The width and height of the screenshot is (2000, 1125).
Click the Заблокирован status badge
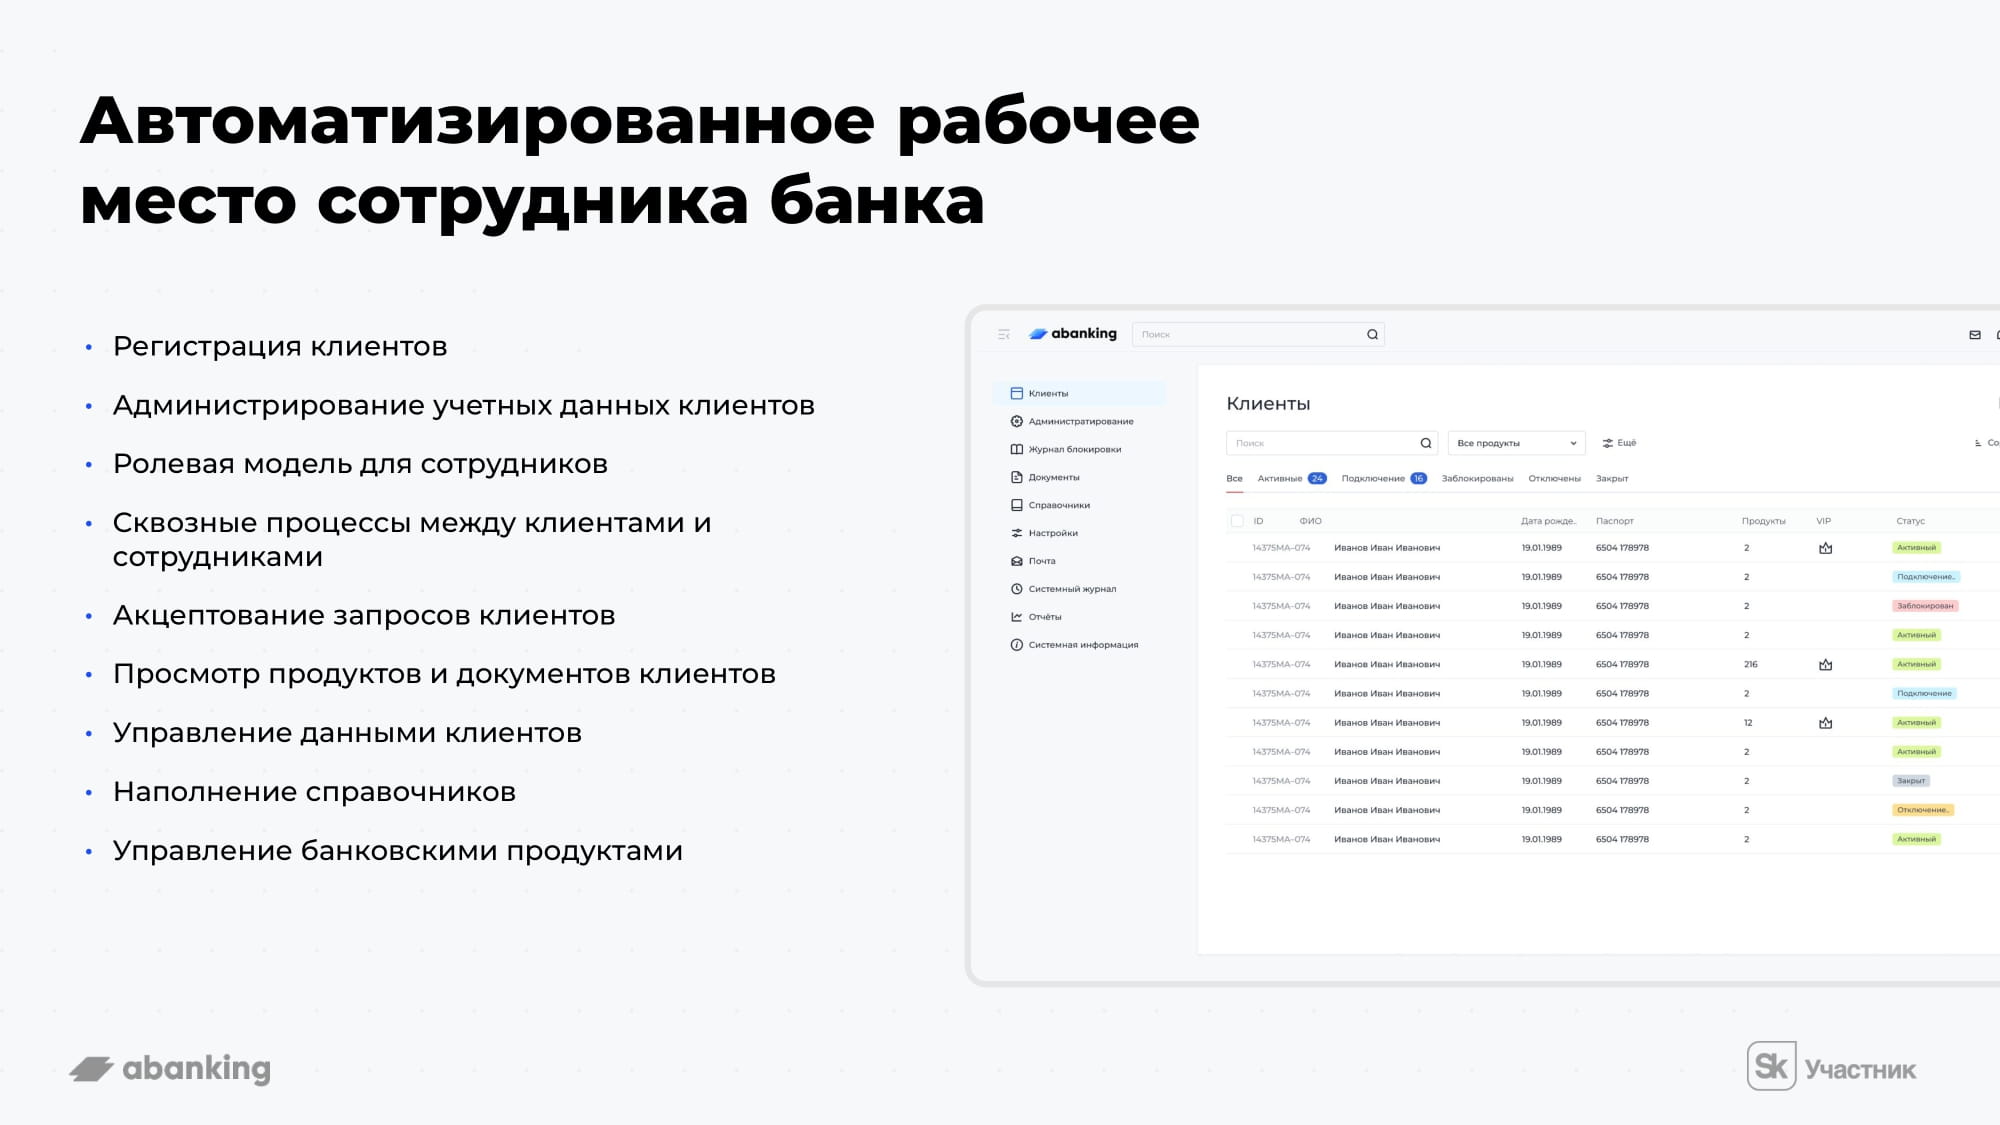coord(1925,606)
